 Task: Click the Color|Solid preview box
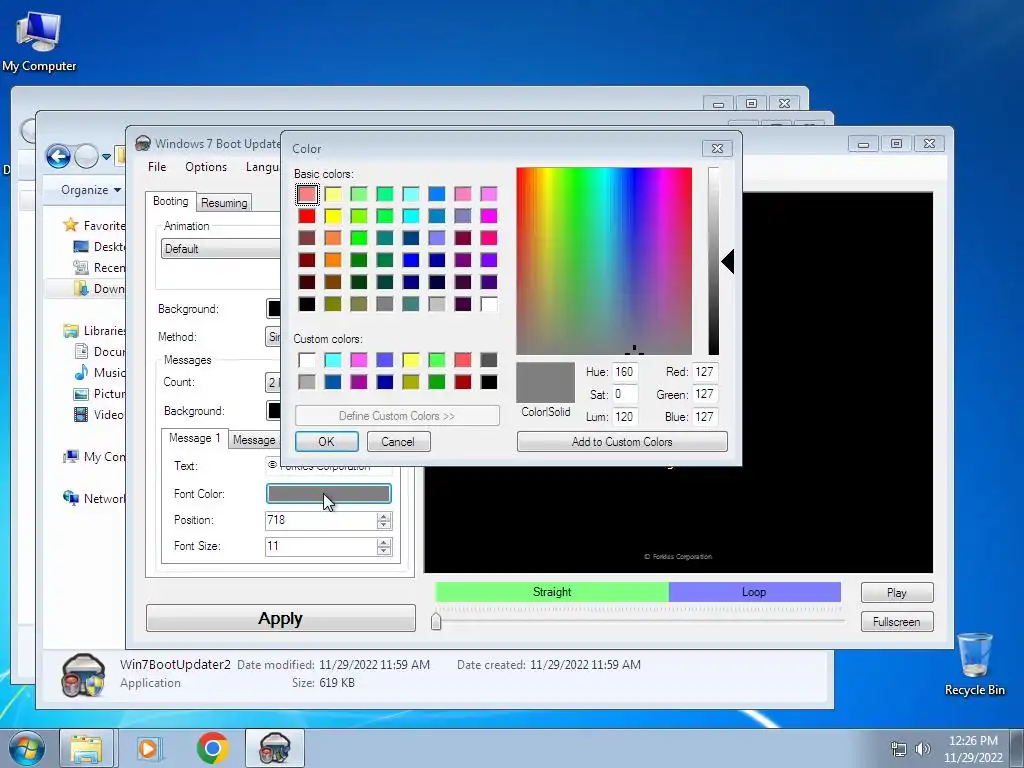coord(545,383)
